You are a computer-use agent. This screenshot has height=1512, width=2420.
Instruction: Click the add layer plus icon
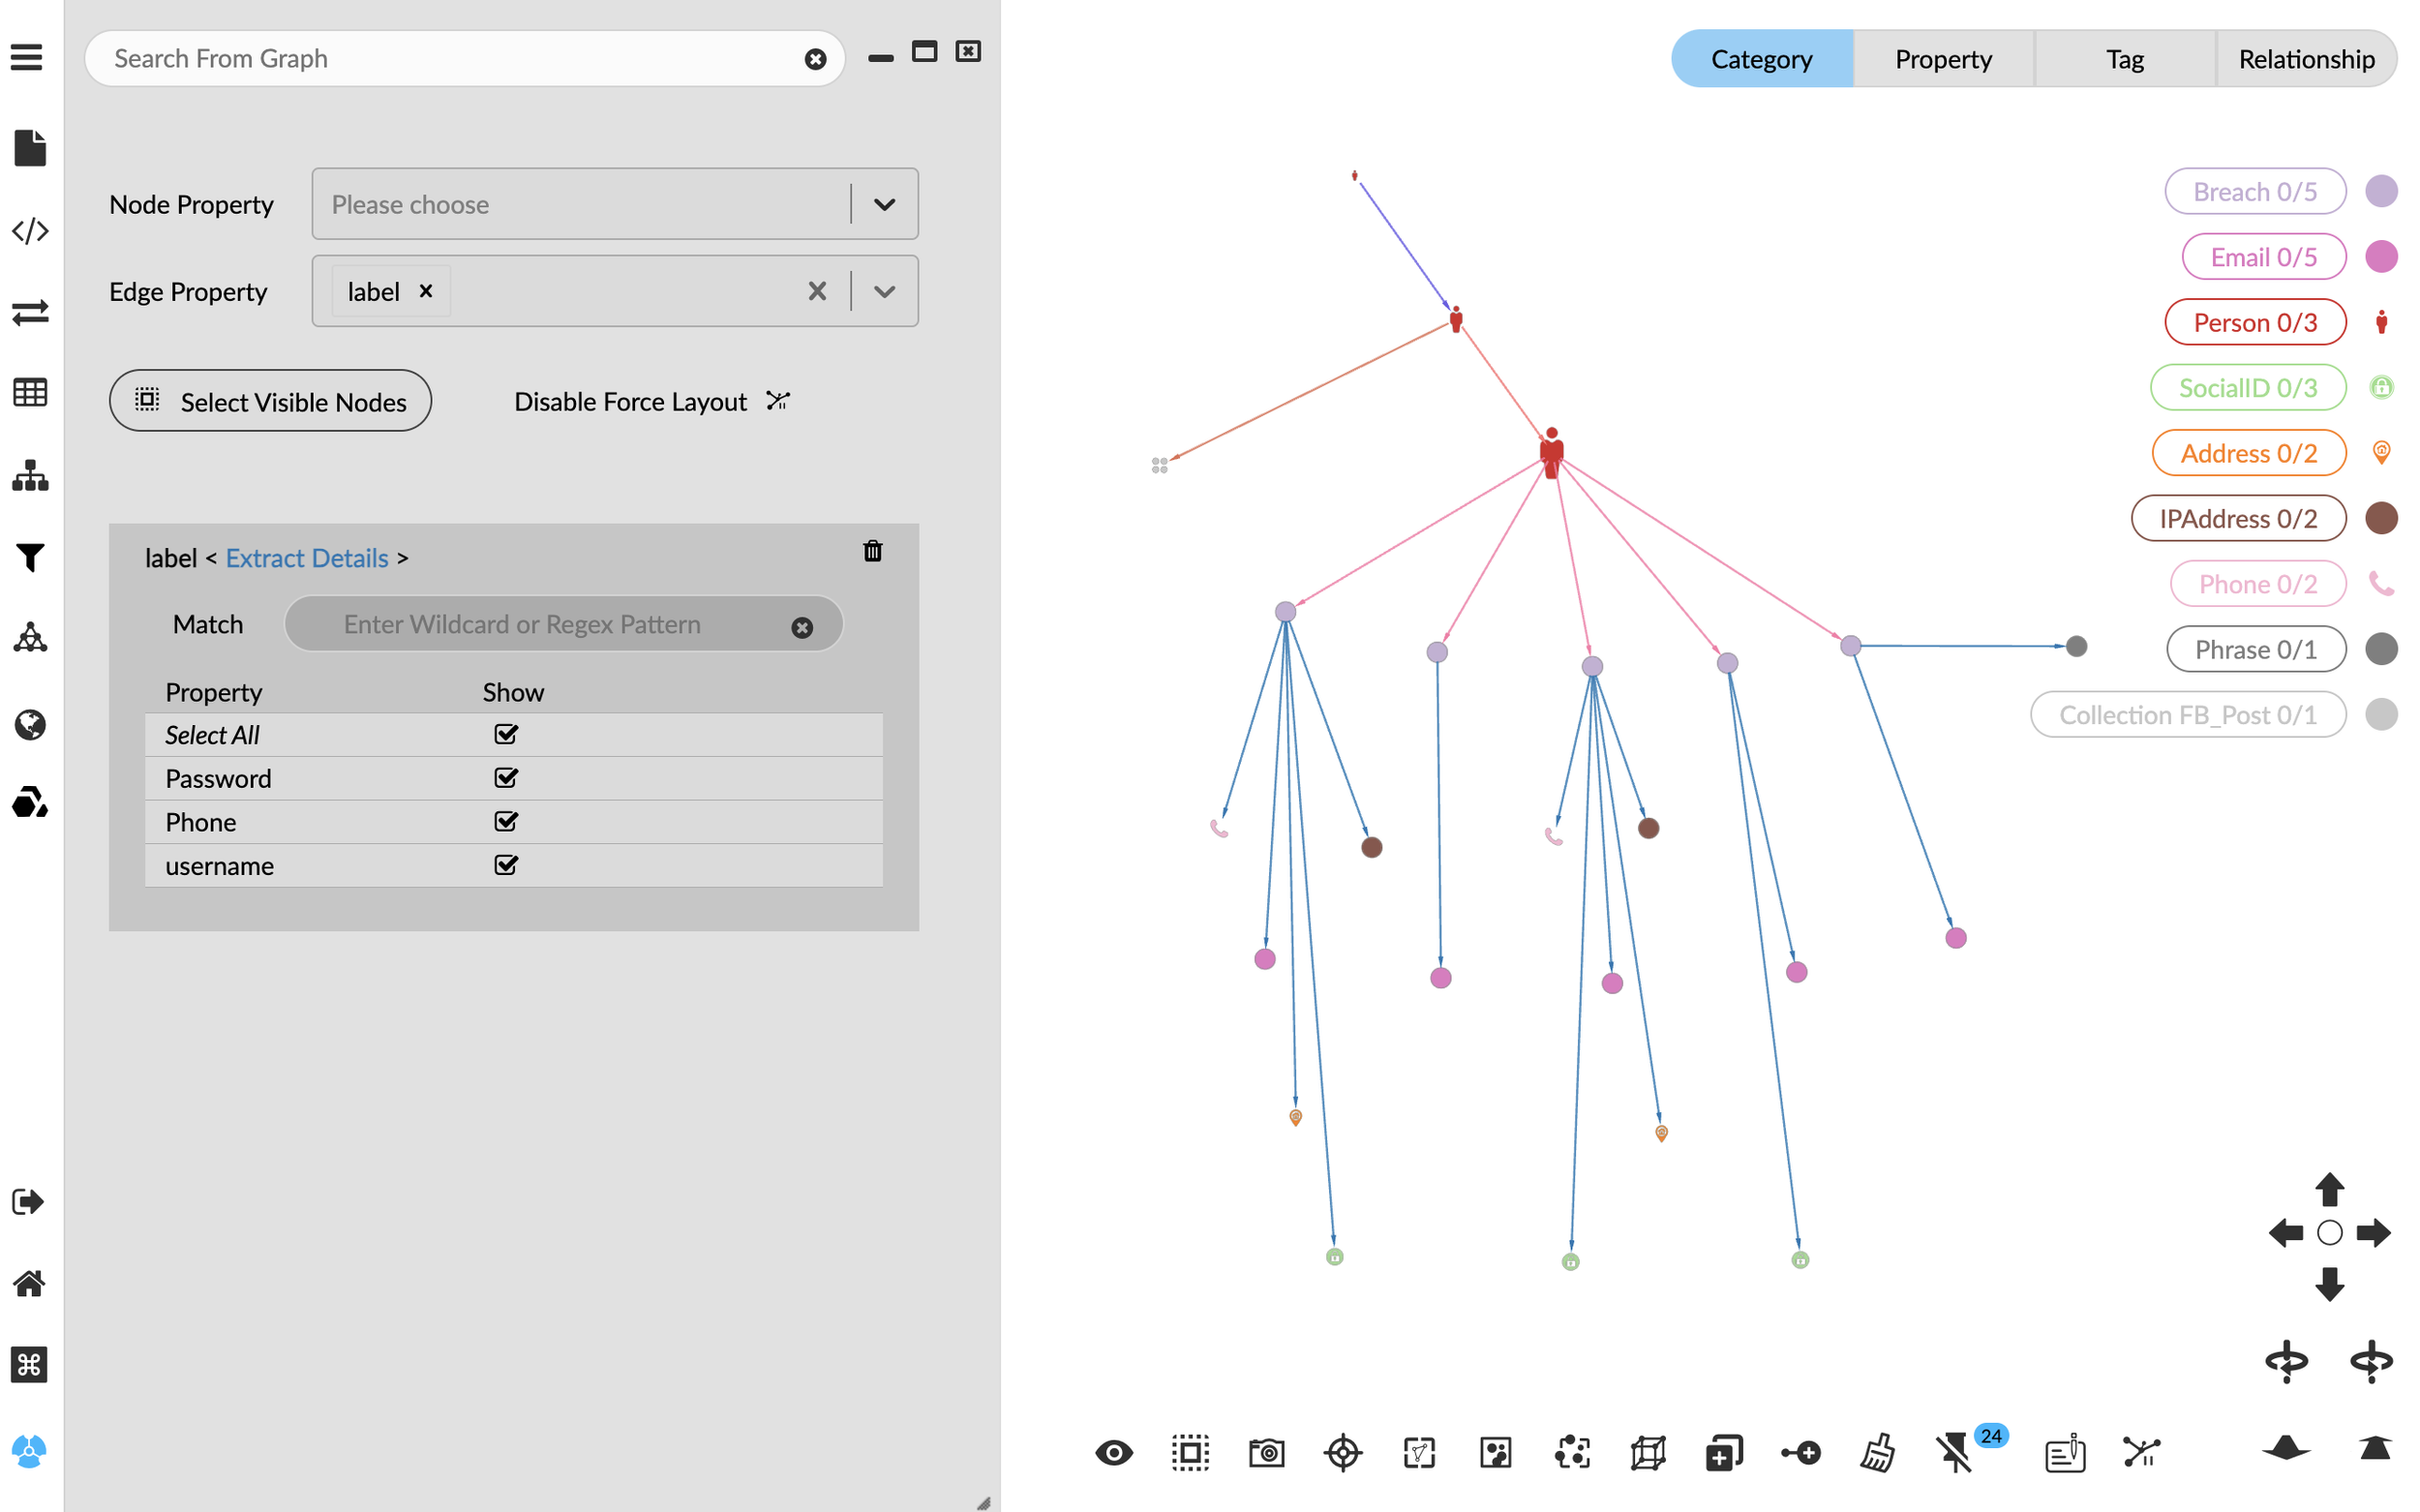pyautogui.click(x=1724, y=1452)
